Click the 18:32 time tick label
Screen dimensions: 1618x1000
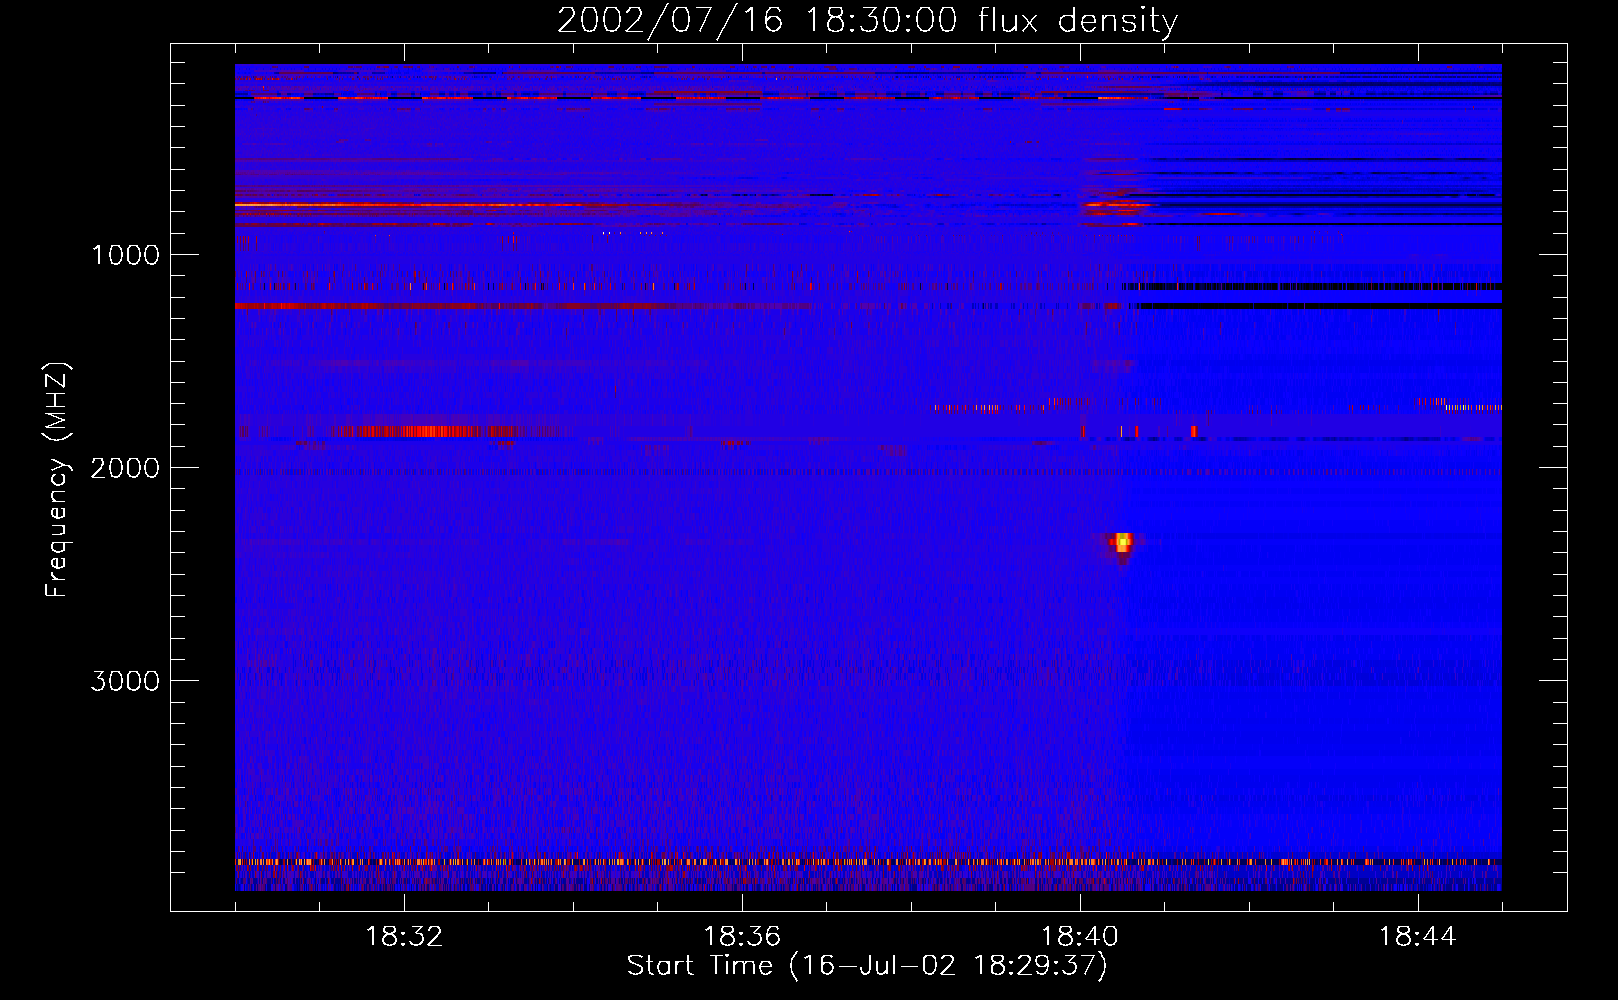[405, 937]
